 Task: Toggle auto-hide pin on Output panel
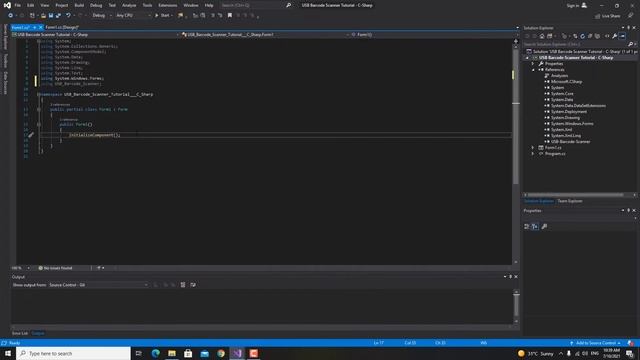click(511, 277)
